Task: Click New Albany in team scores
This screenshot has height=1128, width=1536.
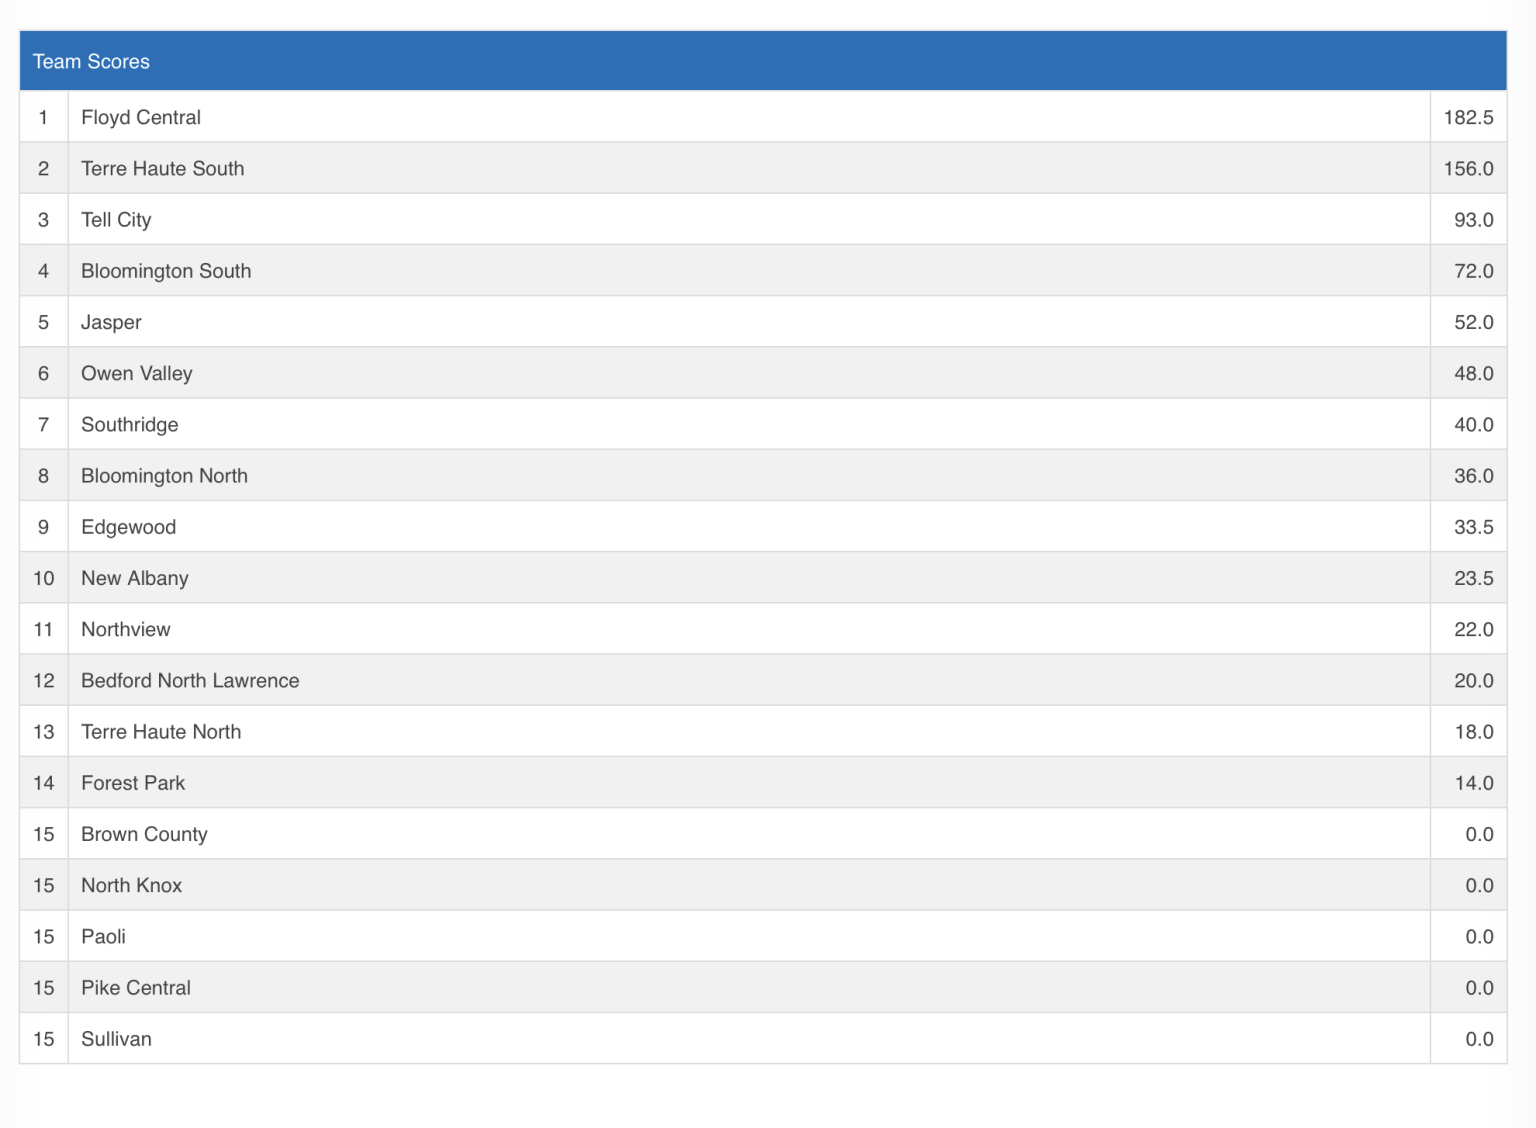Action: point(135,578)
